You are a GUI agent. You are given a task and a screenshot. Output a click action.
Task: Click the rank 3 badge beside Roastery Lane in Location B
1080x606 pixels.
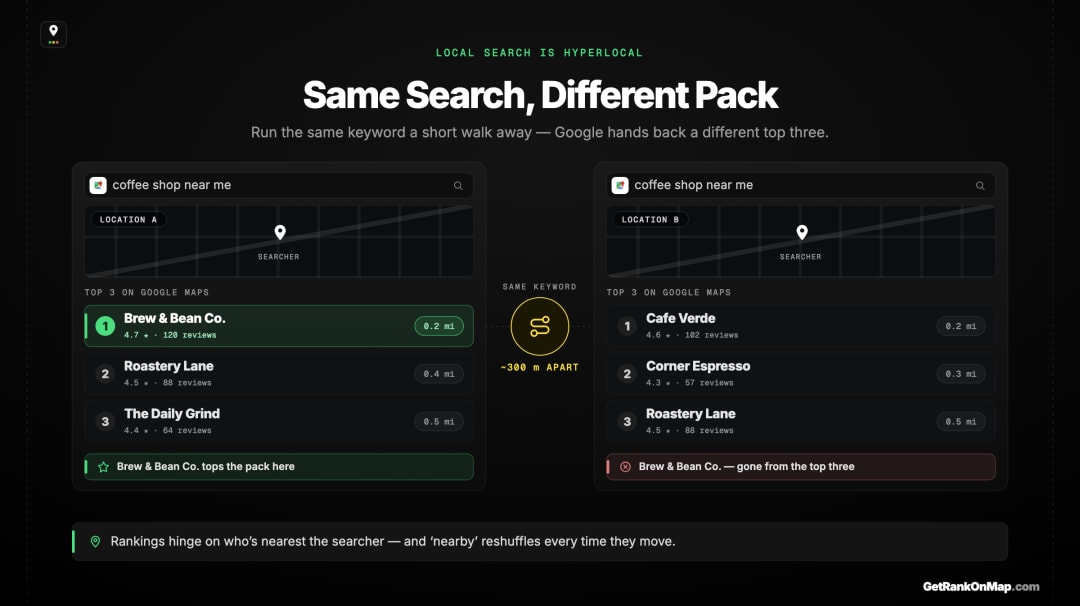pyautogui.click(x=627, y=421)
